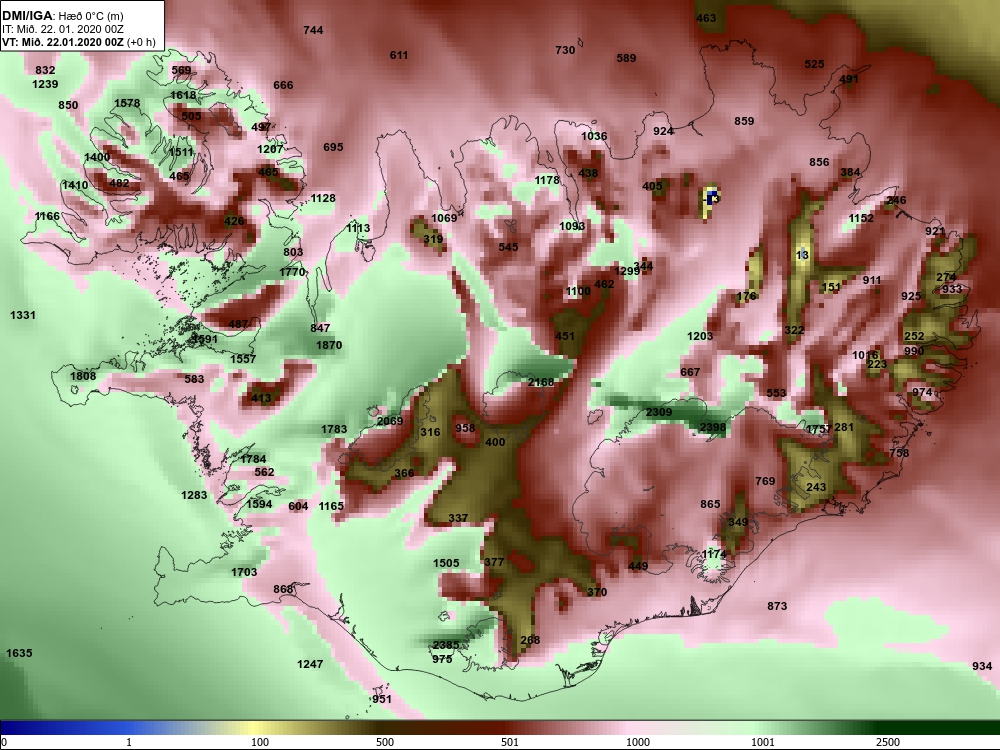1000x750 pixels.
Task: Select the 2398 map value
Action: point(712,427)
